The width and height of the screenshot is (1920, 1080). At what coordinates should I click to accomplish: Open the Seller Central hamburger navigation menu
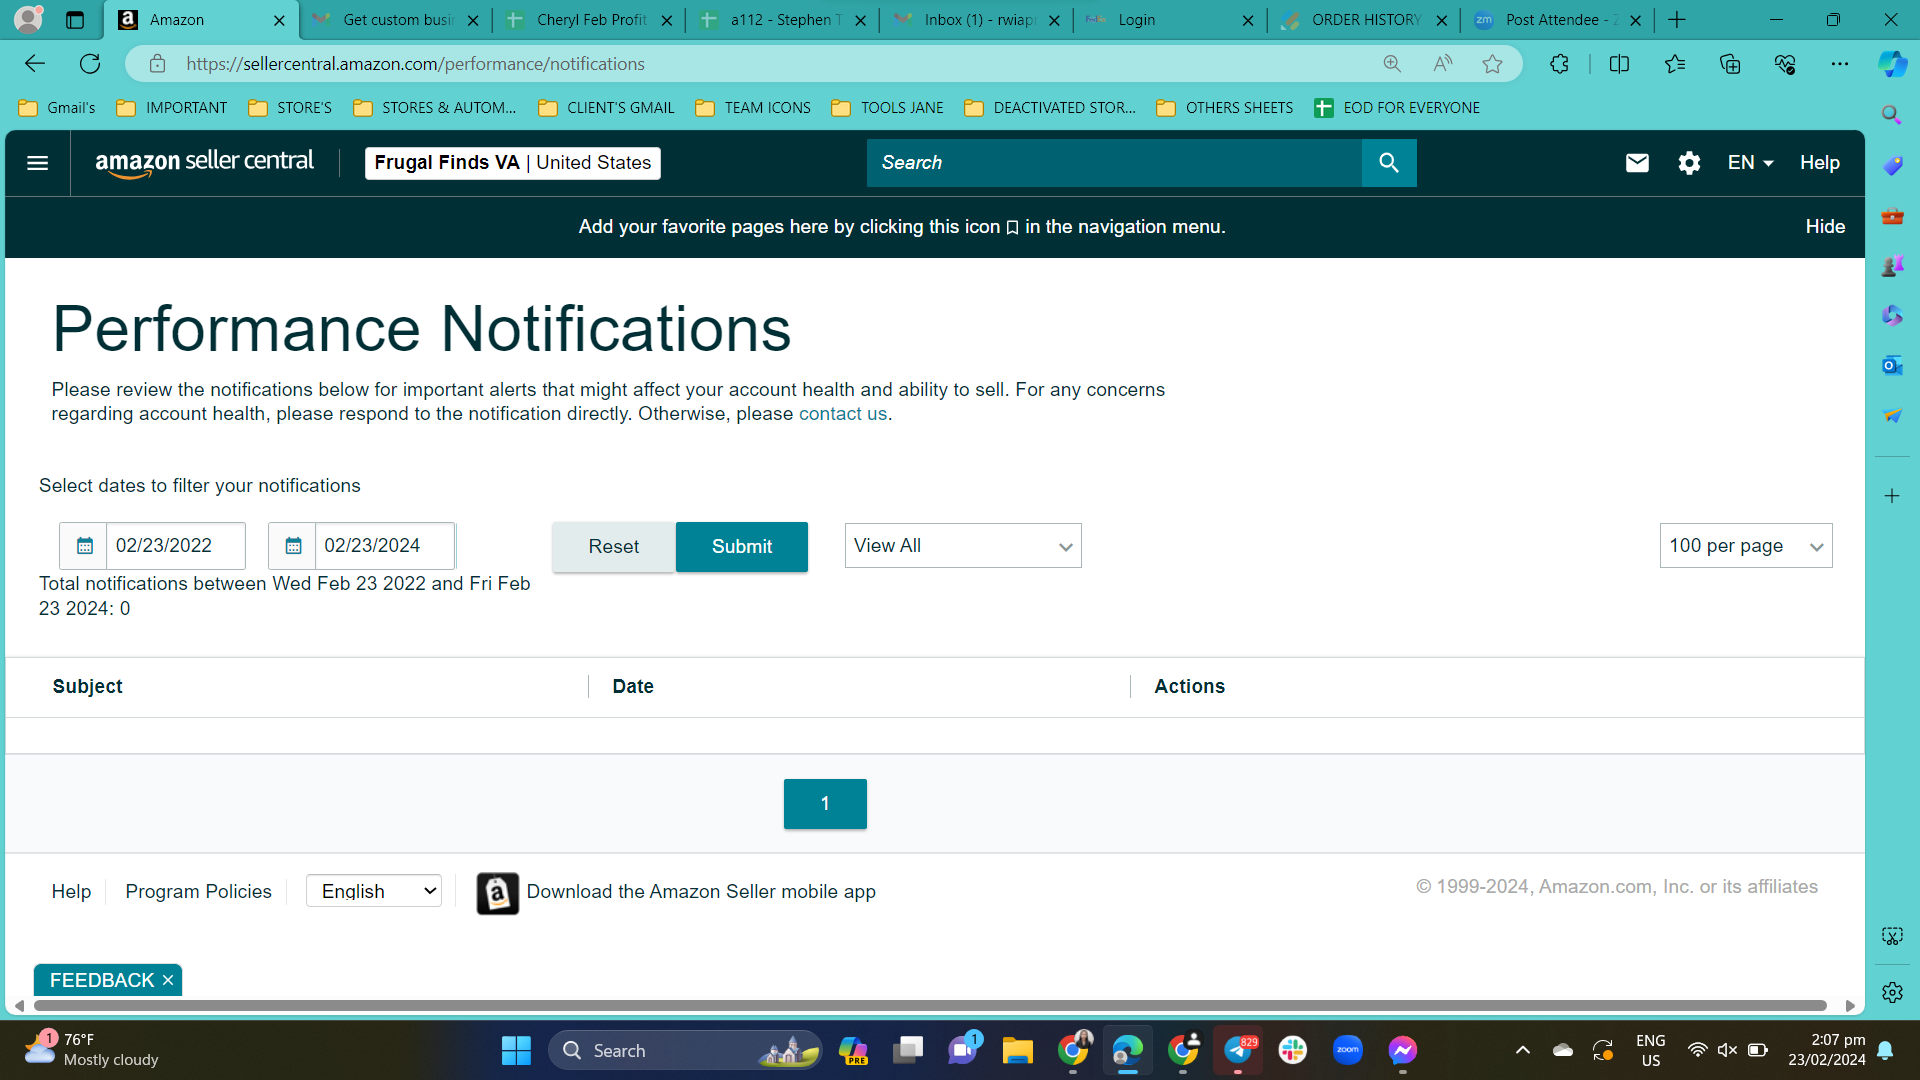click(x=37, y=163)
